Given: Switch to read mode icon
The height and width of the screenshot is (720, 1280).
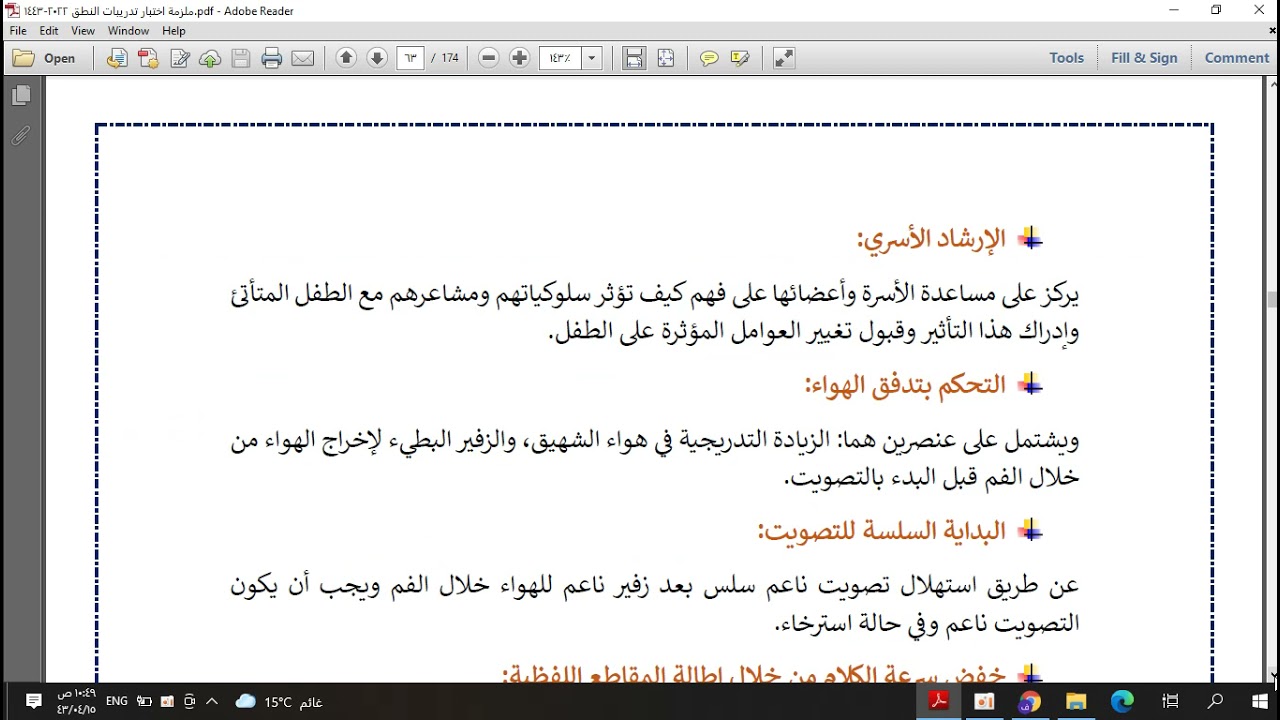Looking at the screenshot, I should click(784, 58).
